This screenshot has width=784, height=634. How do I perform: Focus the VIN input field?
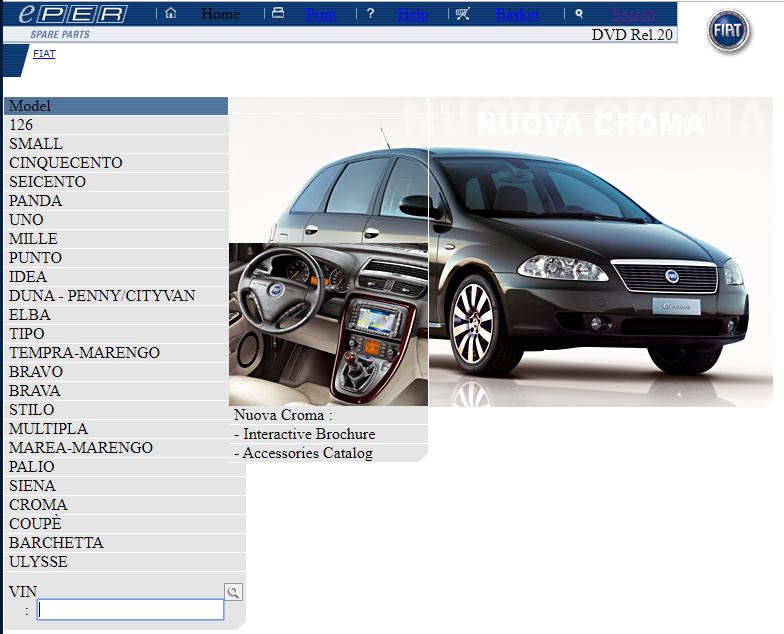tap(130, 610)
